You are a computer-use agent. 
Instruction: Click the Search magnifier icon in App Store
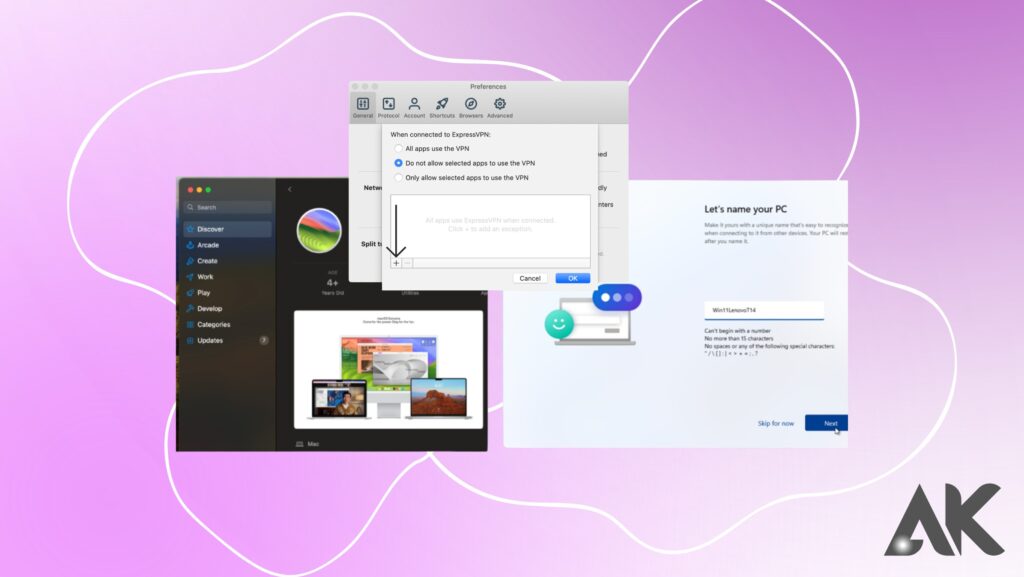pos(190,207)
